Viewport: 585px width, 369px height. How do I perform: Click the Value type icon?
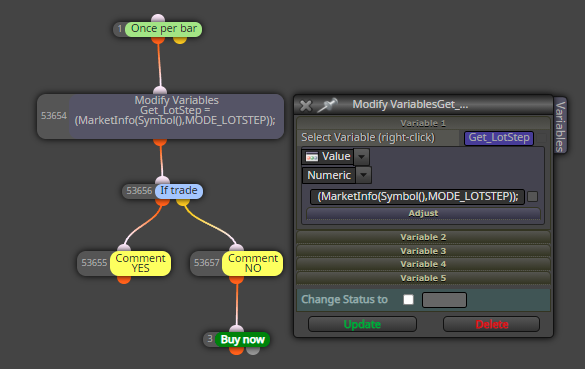pos(312,157)
